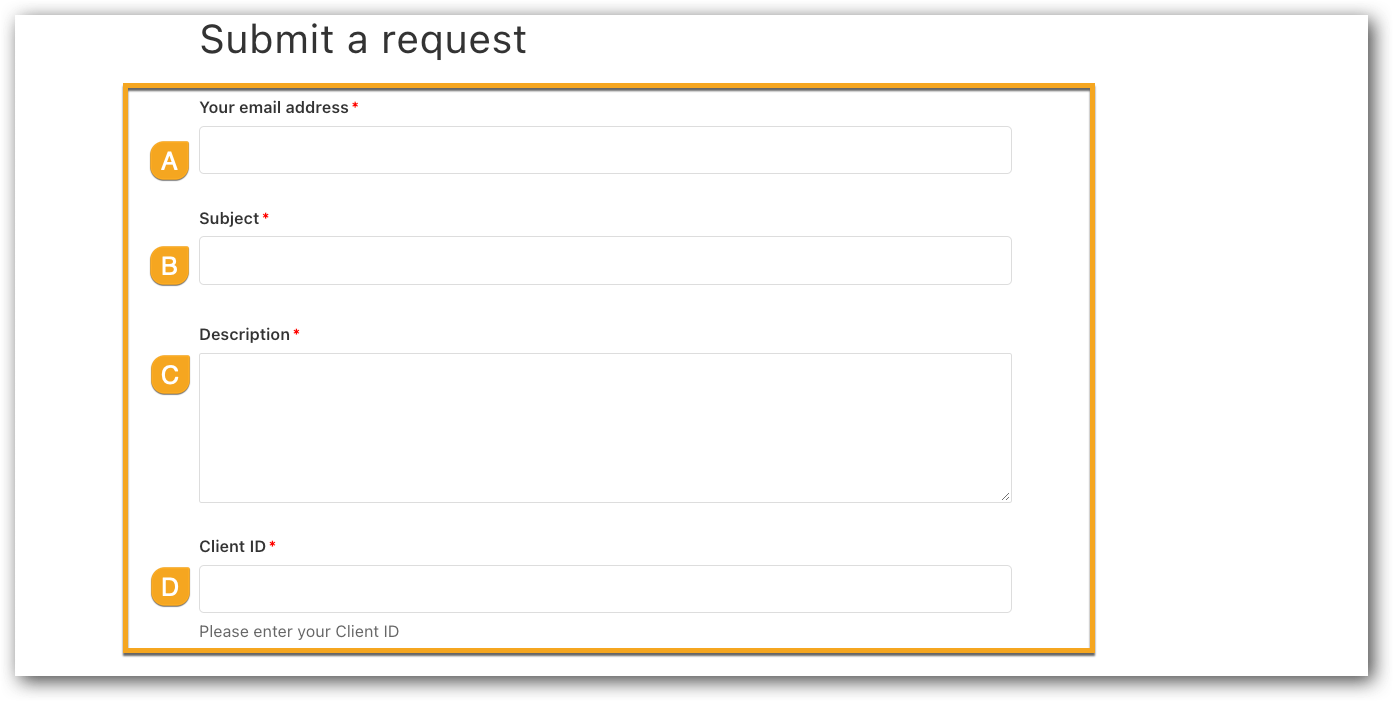
Task: Click the textarea resize grip icon
Action: coord(1005,496)
